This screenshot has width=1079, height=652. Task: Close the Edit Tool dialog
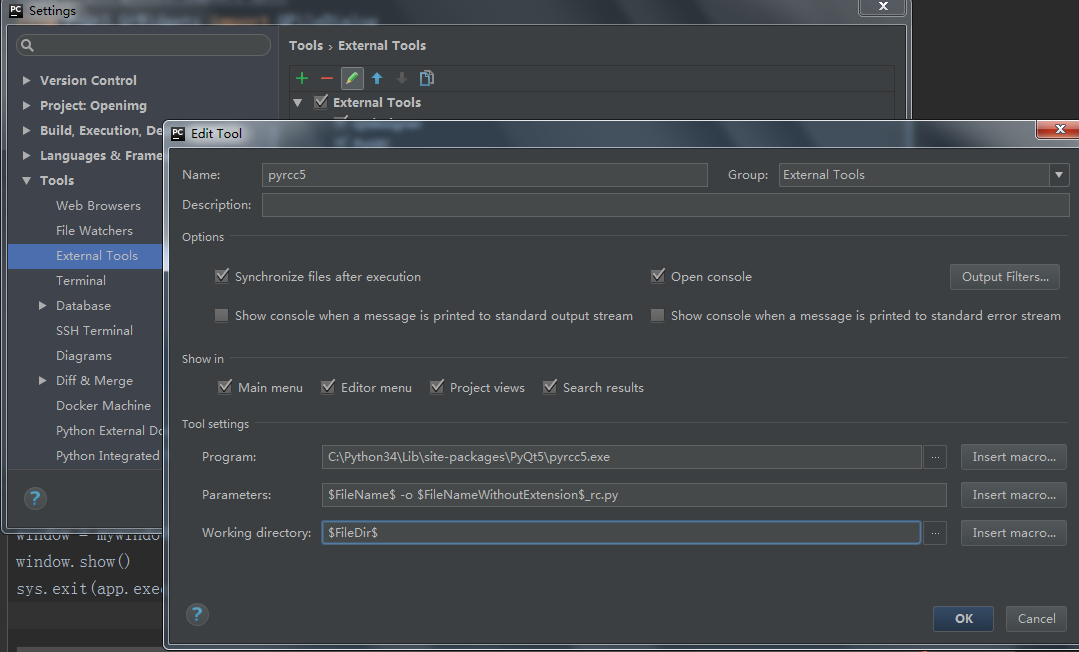(1060, 129)
